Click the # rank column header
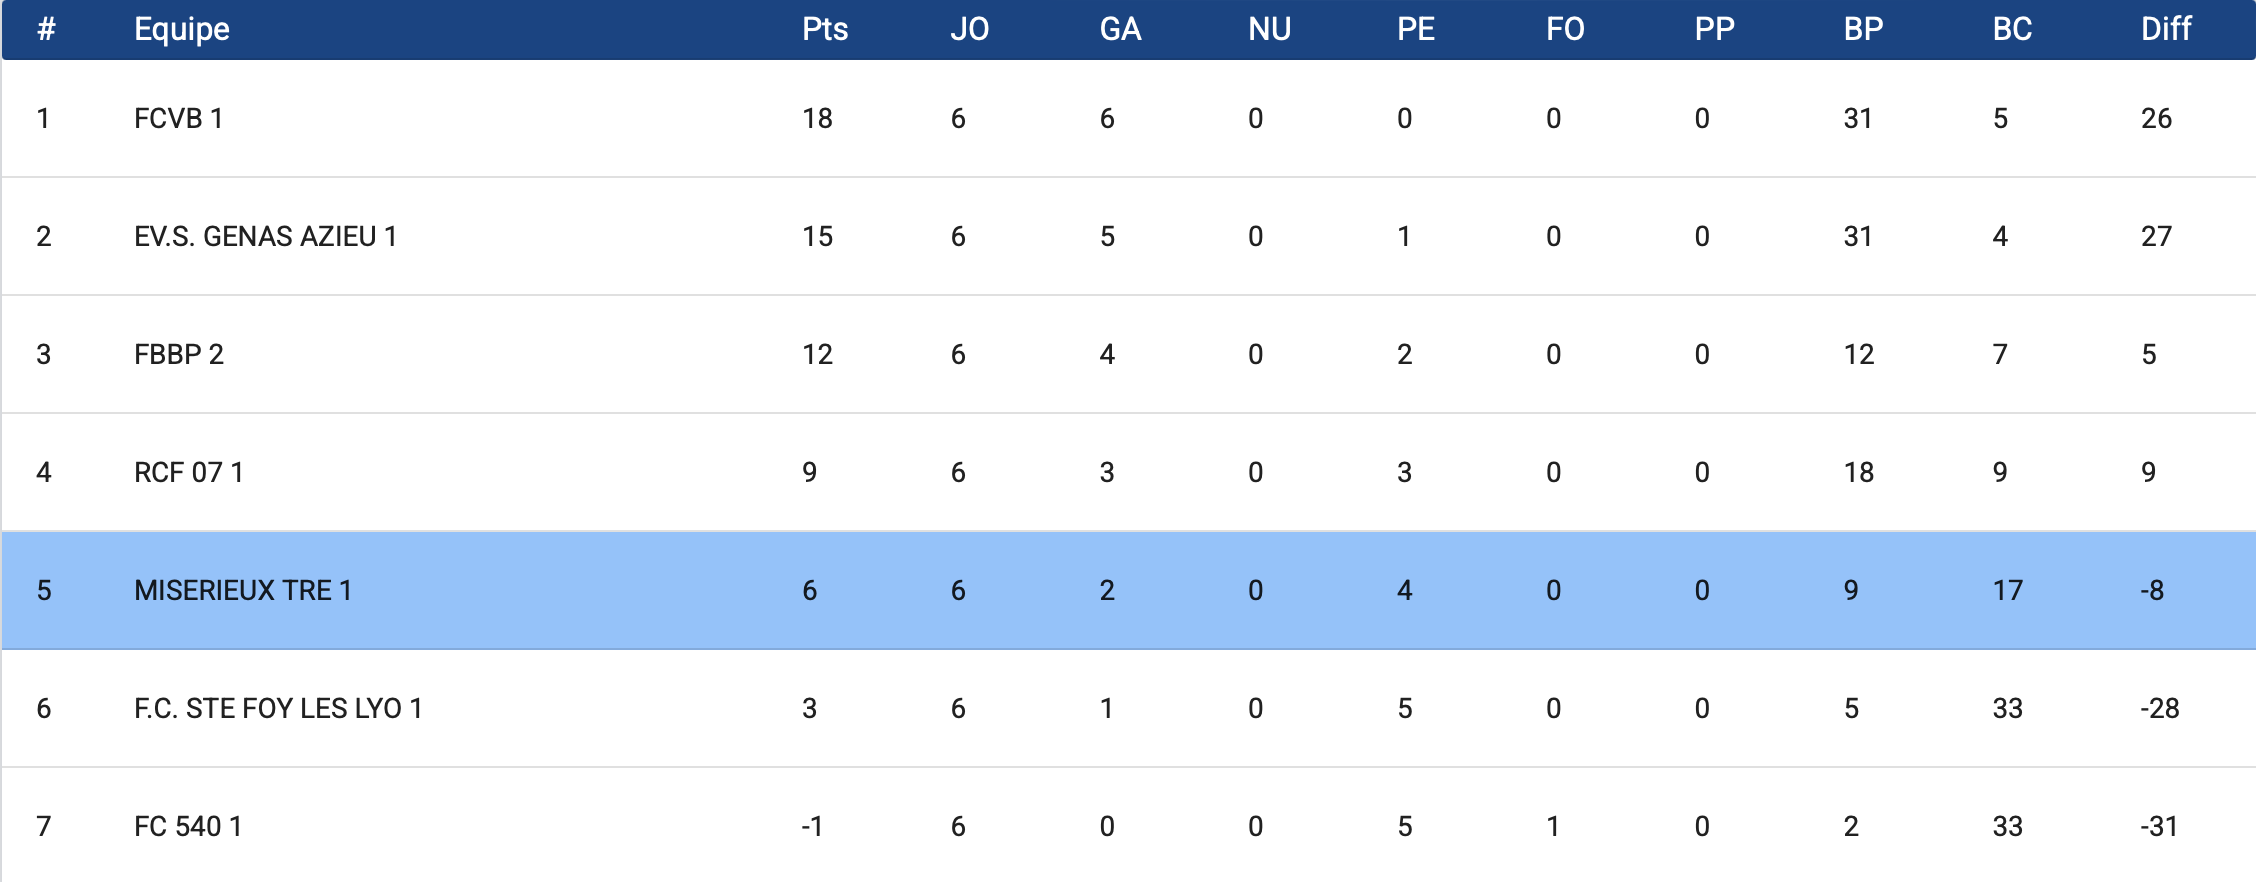This screenshot has height=882, width=2256. pos(46,29)
